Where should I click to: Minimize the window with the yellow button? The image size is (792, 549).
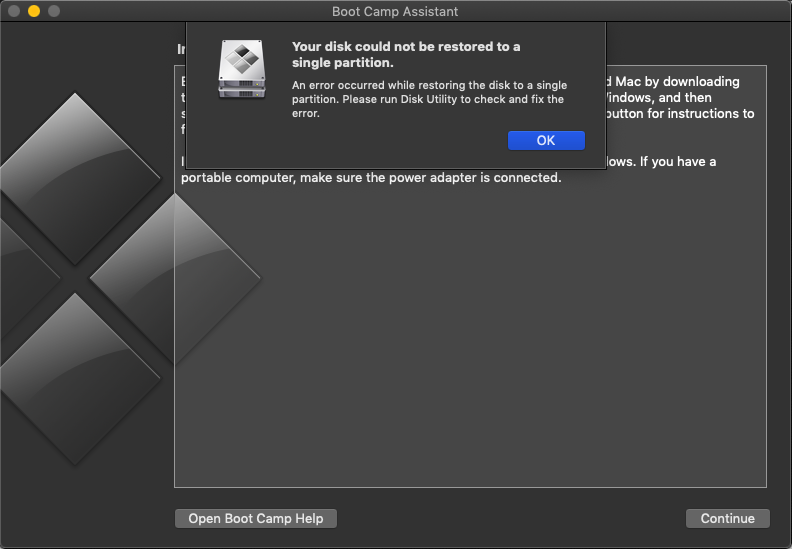[x=34, y=11]
